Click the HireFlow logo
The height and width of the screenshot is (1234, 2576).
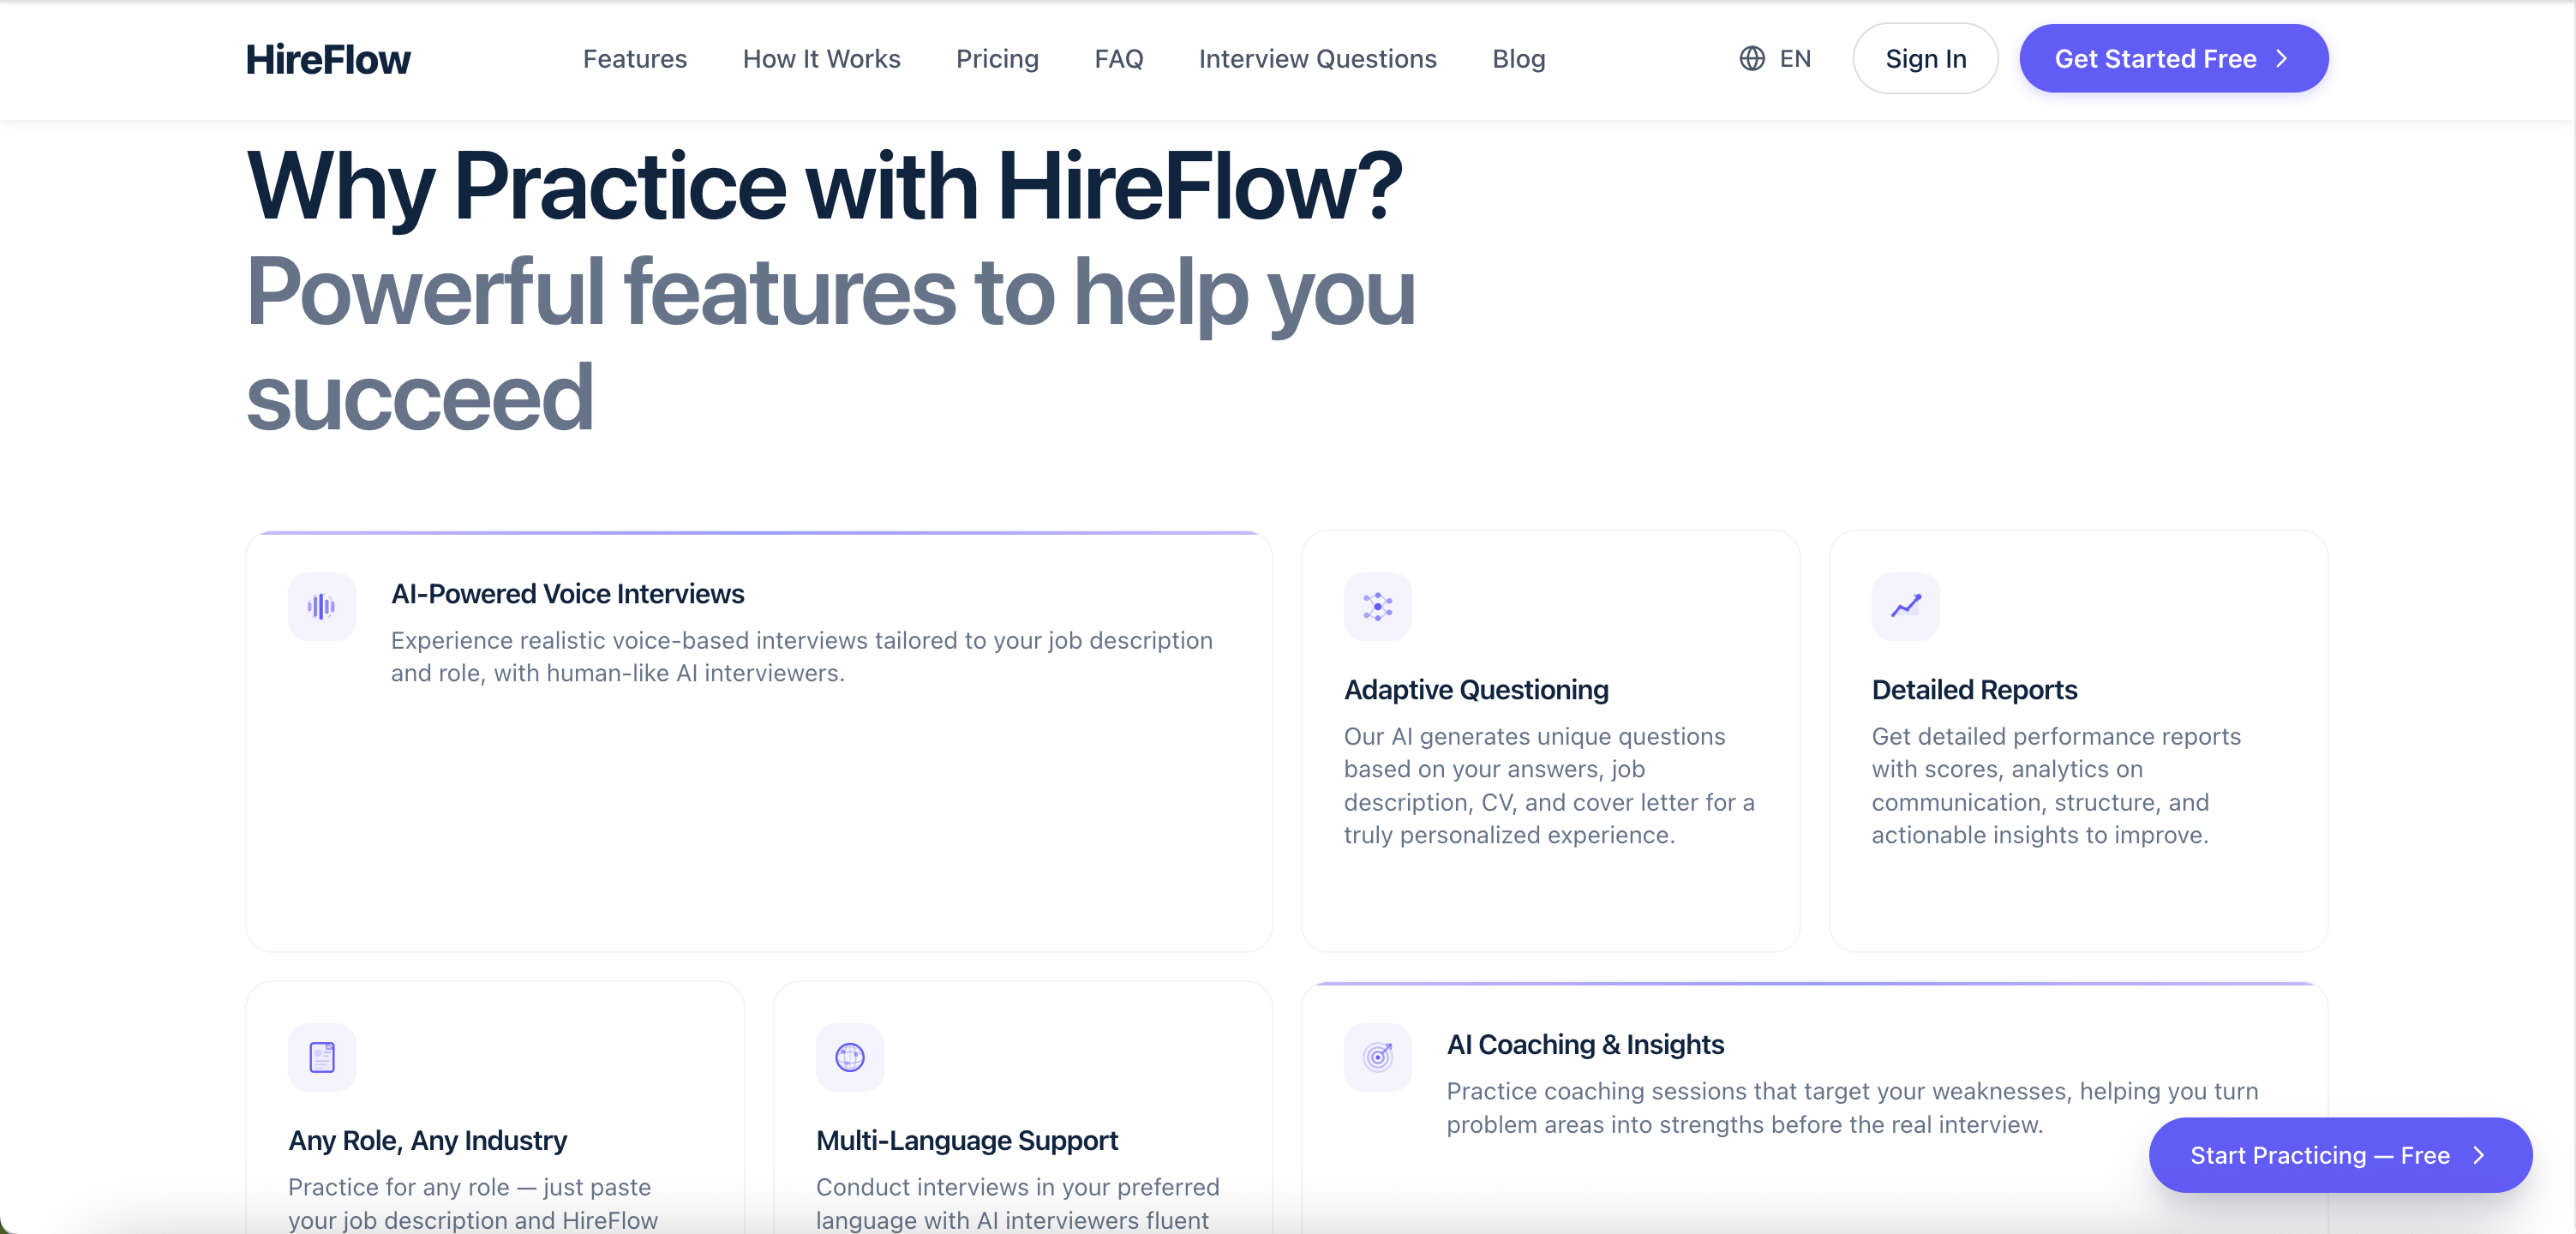(x=328, y=58)
